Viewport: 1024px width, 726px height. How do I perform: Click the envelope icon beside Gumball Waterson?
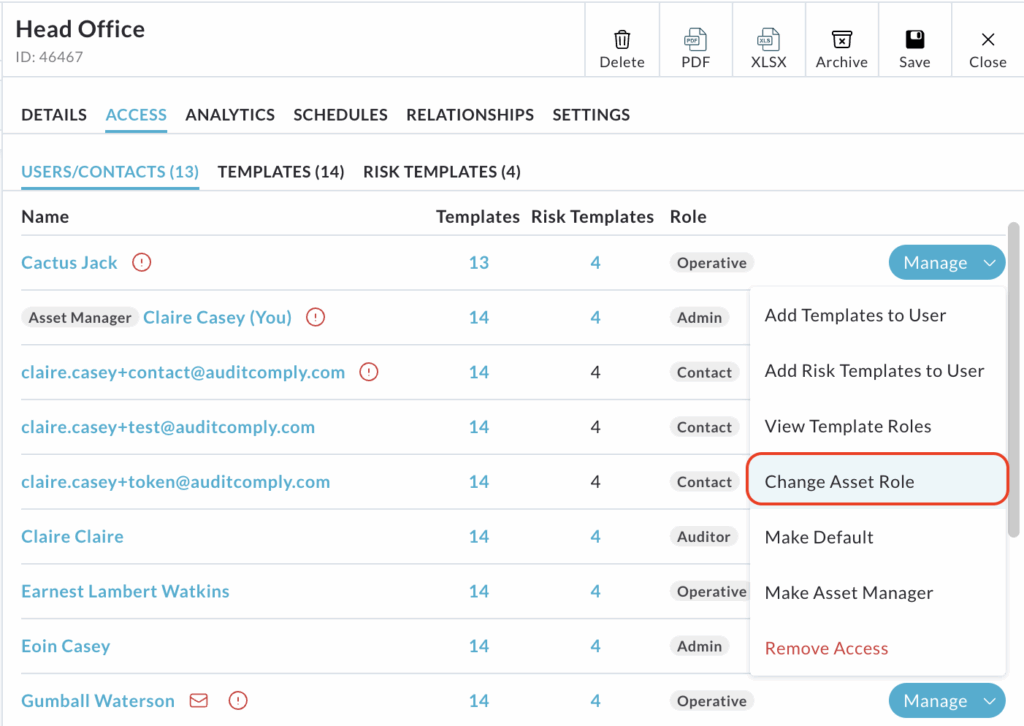pos(199,701)
